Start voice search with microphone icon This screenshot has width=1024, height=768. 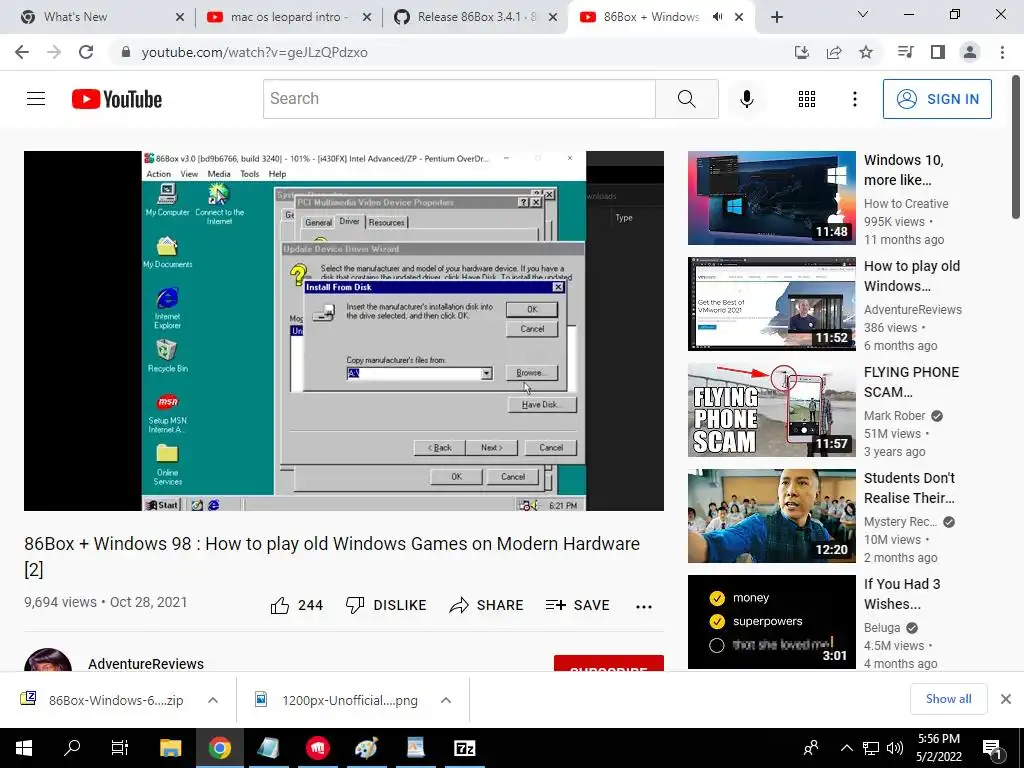point(747,99)
